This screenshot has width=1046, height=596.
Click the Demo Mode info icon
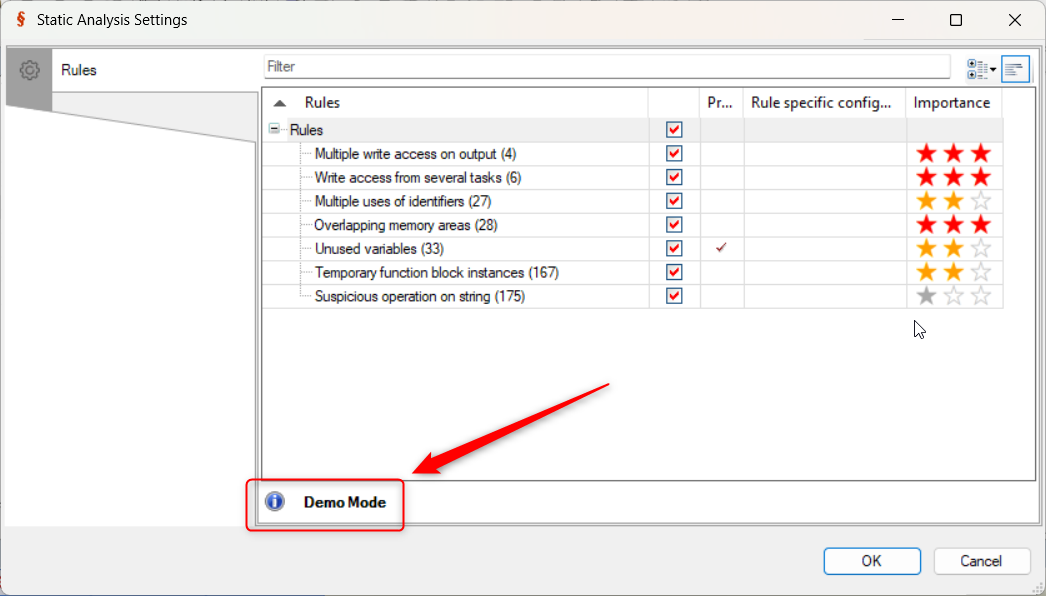[275, 502]
